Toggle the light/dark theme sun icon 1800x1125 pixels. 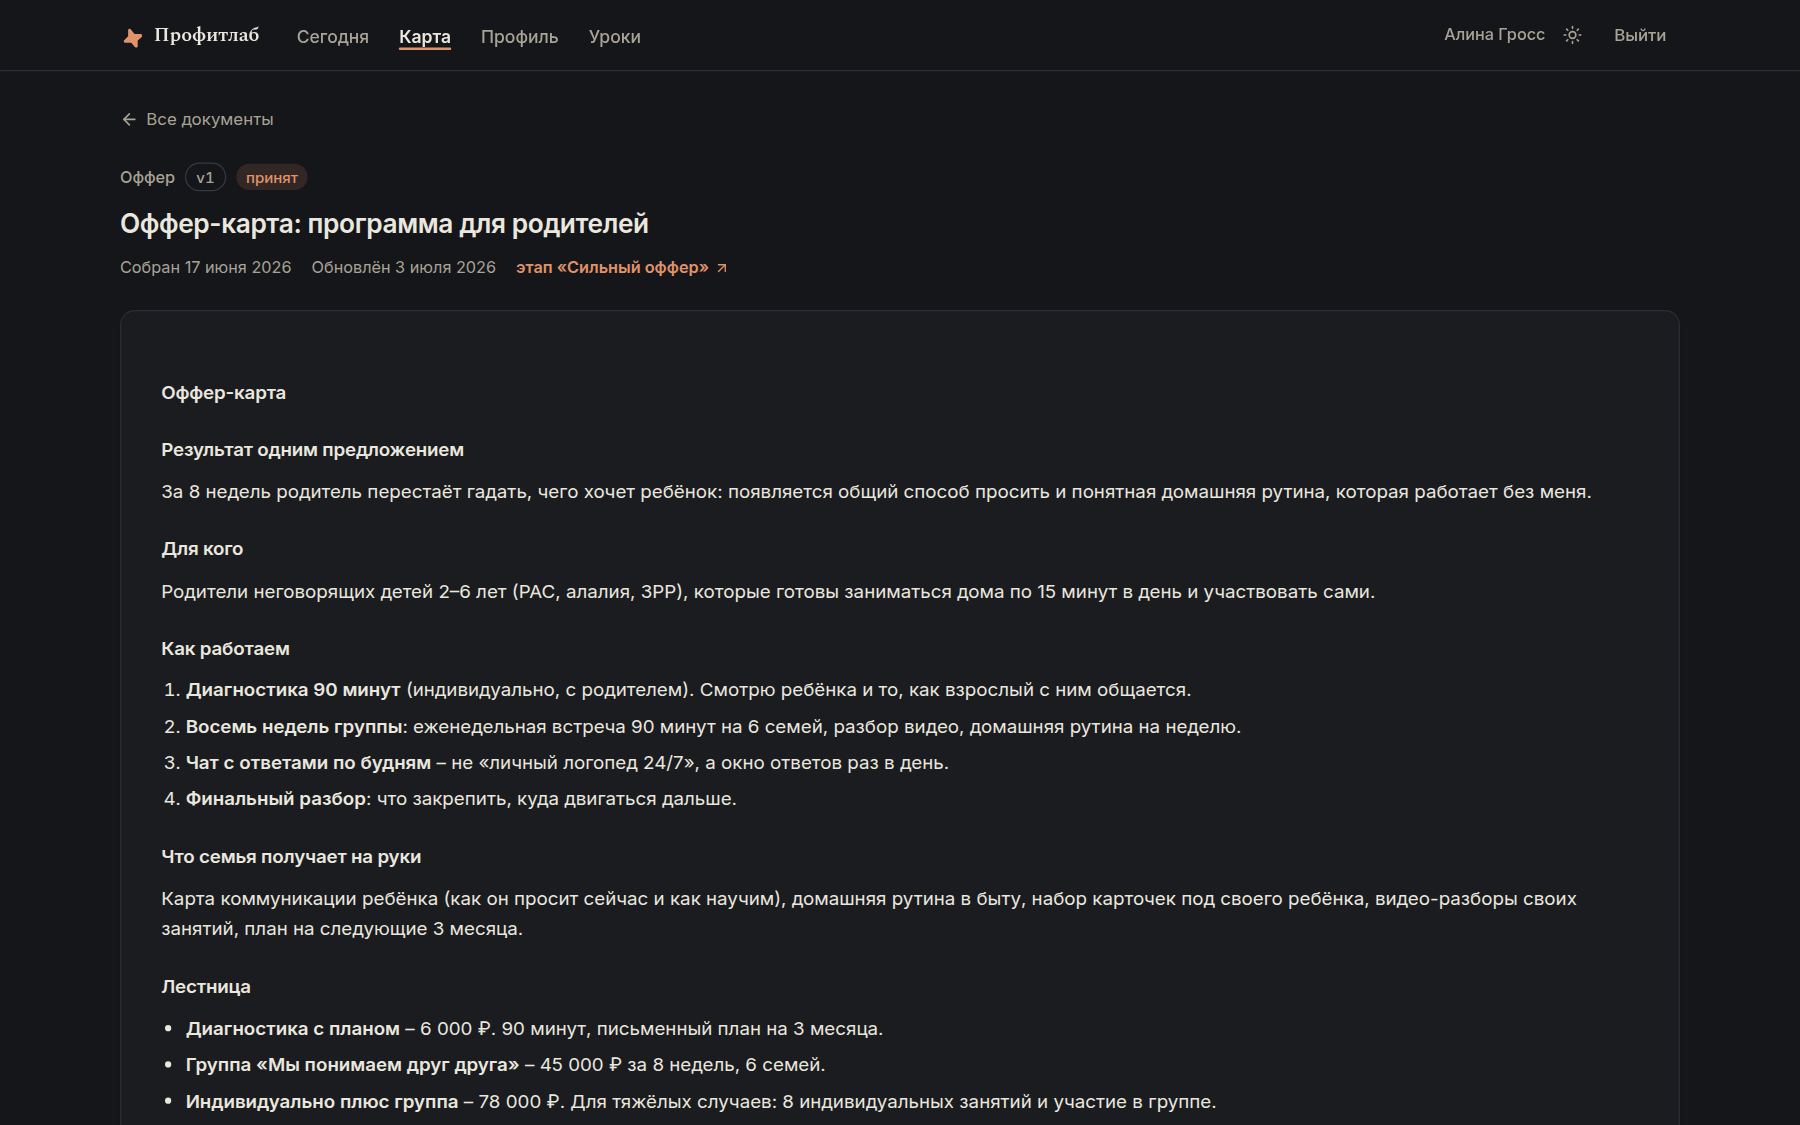click(1572, 35)
